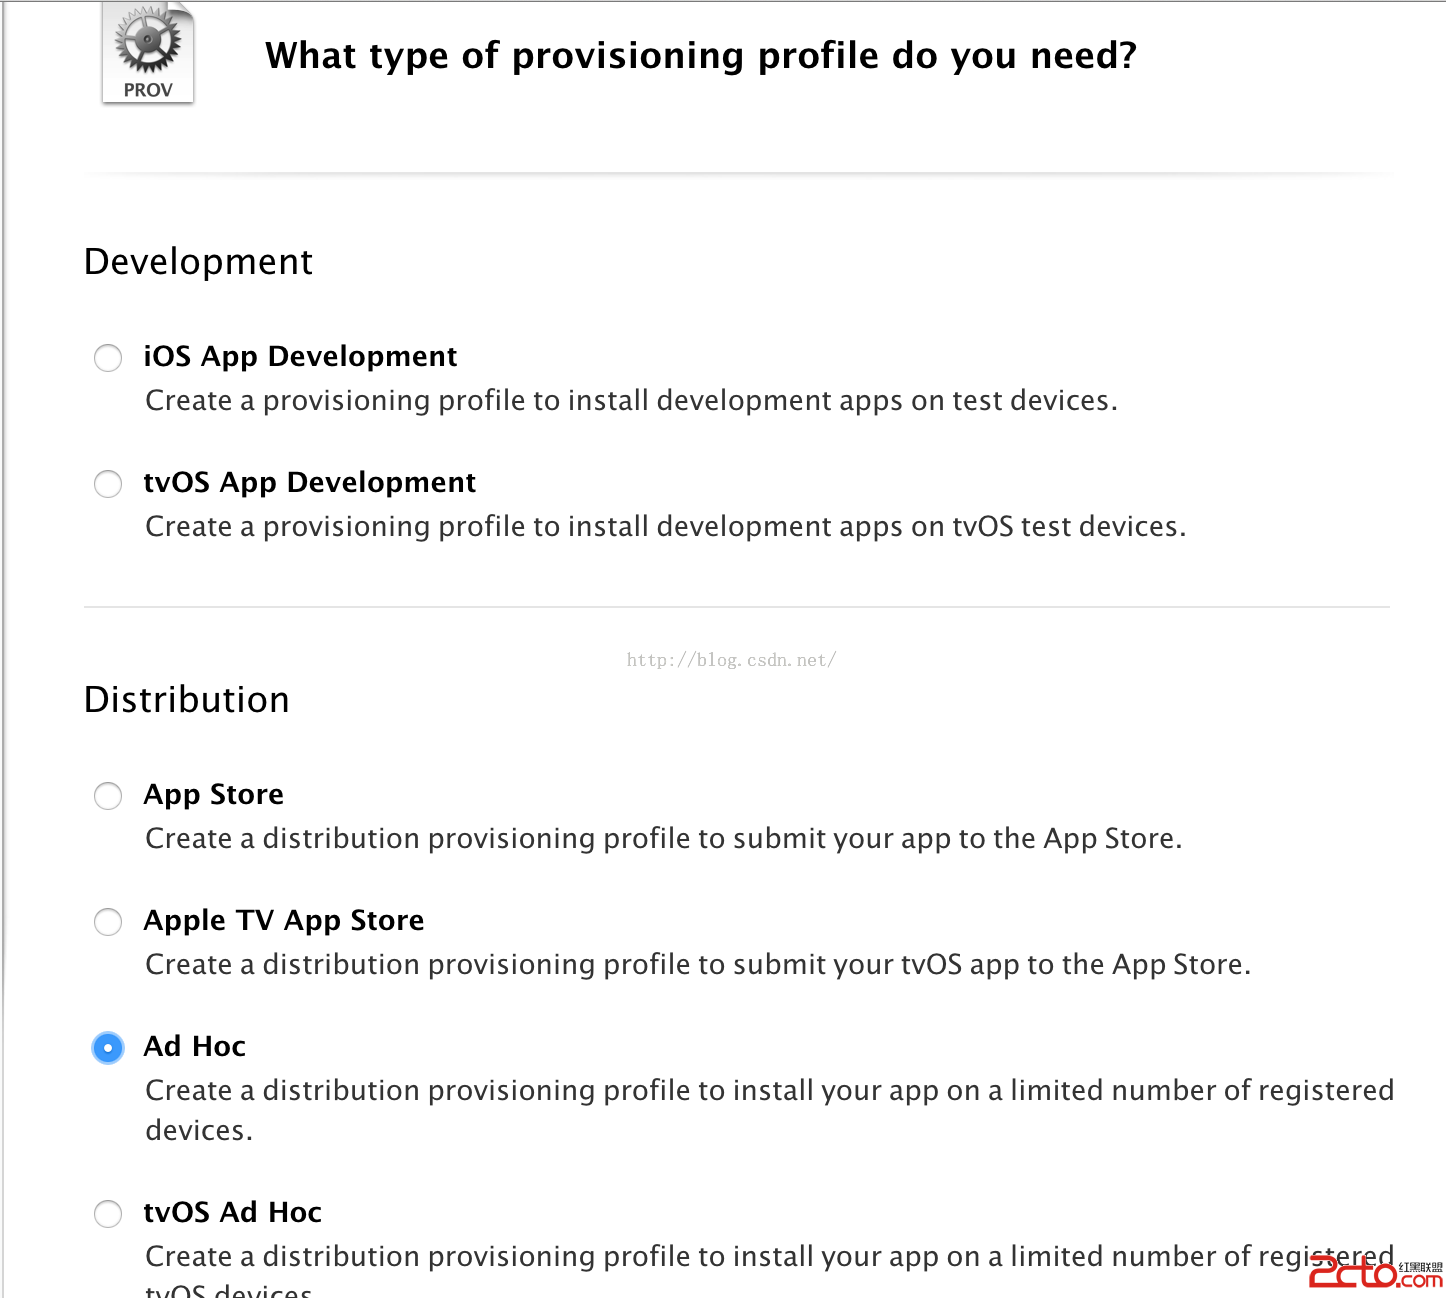Screen dimensions: 1446x1298
Task: Click the tvOS App Development label
Action: point(309,482)
